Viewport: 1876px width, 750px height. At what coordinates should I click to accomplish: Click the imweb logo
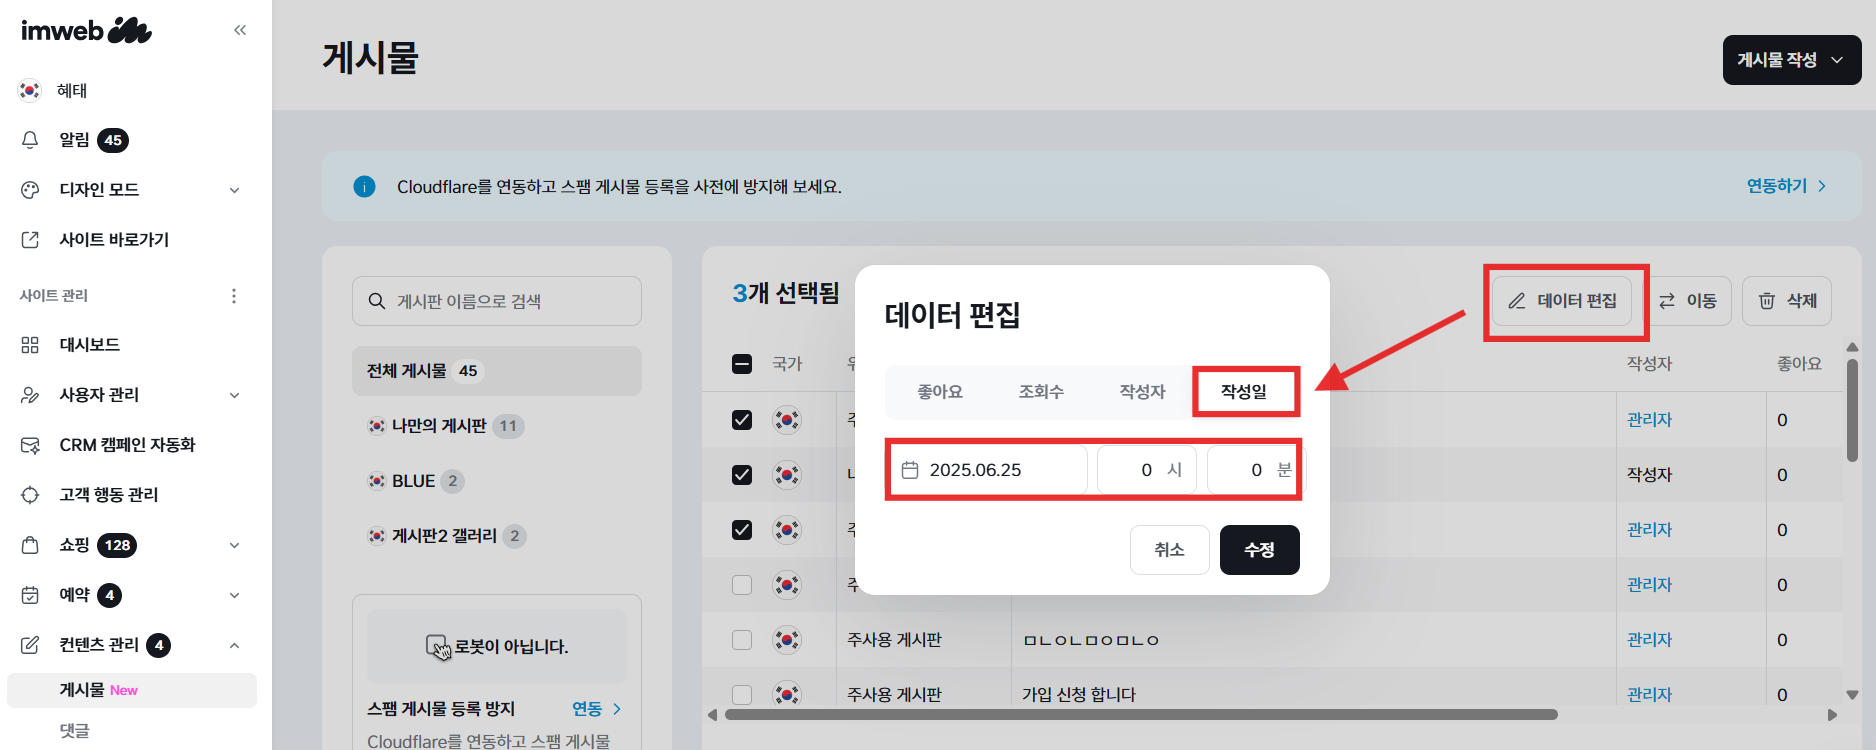point(86,30)
